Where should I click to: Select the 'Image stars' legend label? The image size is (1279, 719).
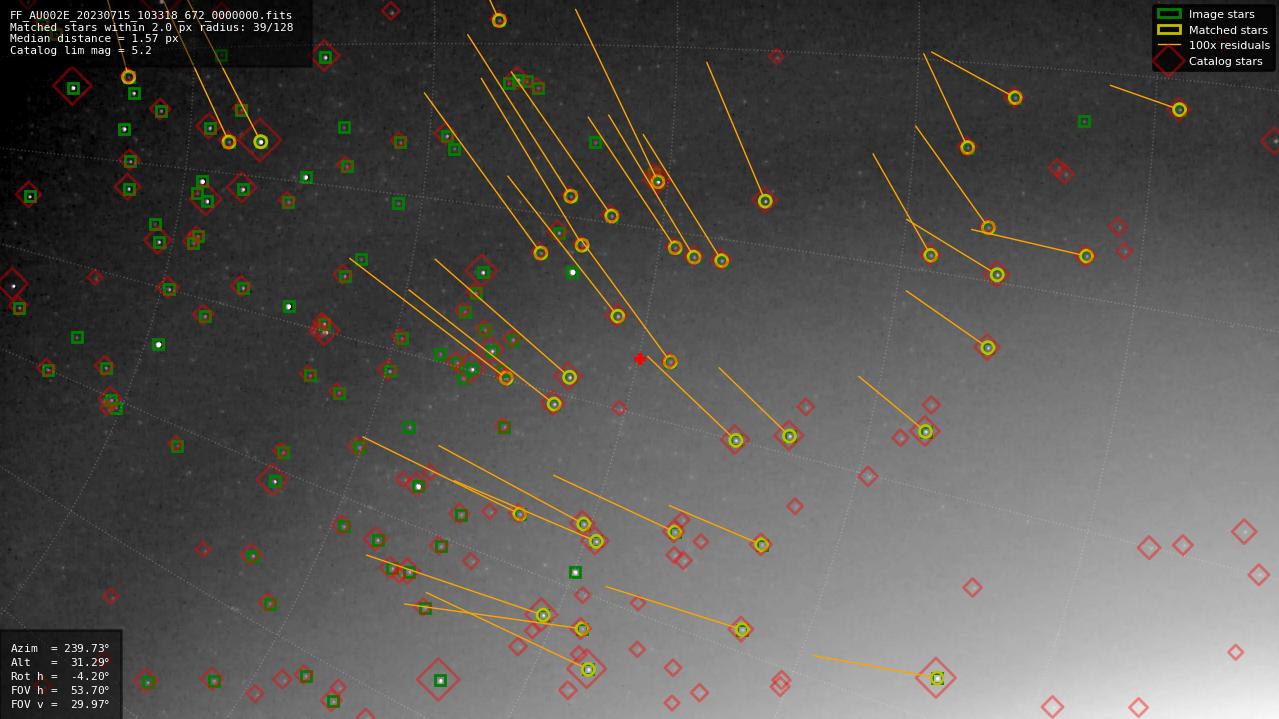[x=1221, y=14]
